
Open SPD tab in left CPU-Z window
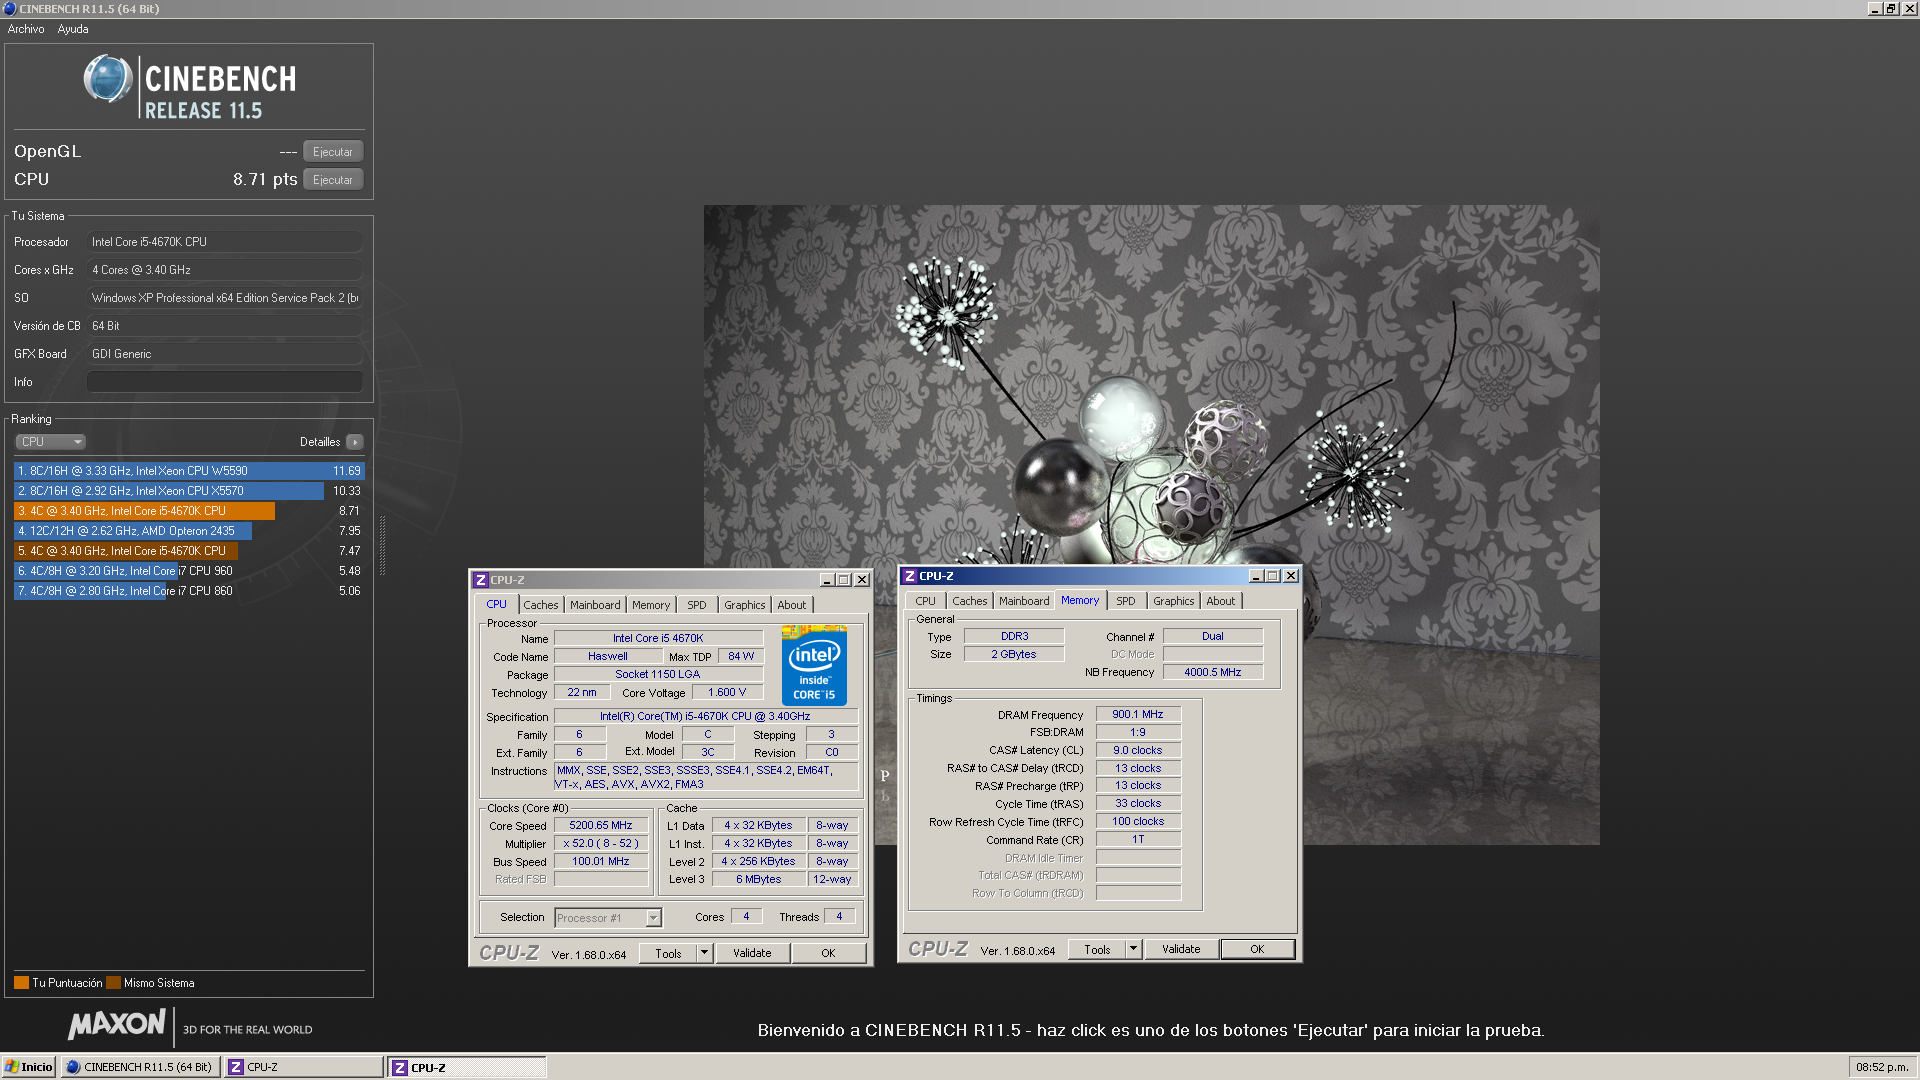(697, 605)
